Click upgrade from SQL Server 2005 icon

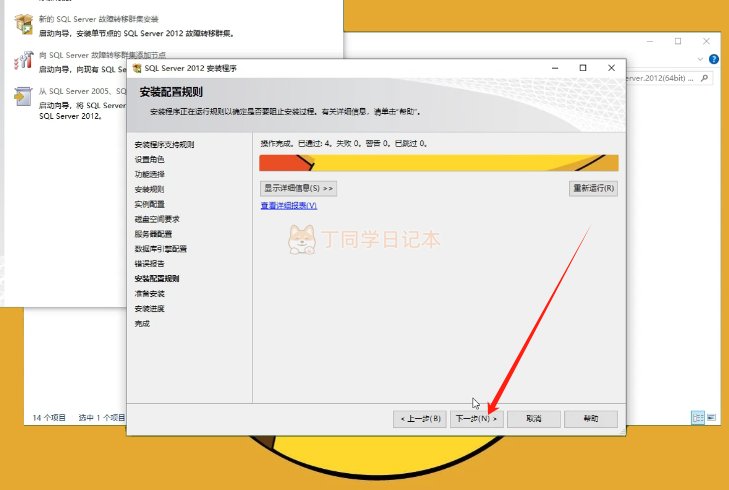[23, 96]
